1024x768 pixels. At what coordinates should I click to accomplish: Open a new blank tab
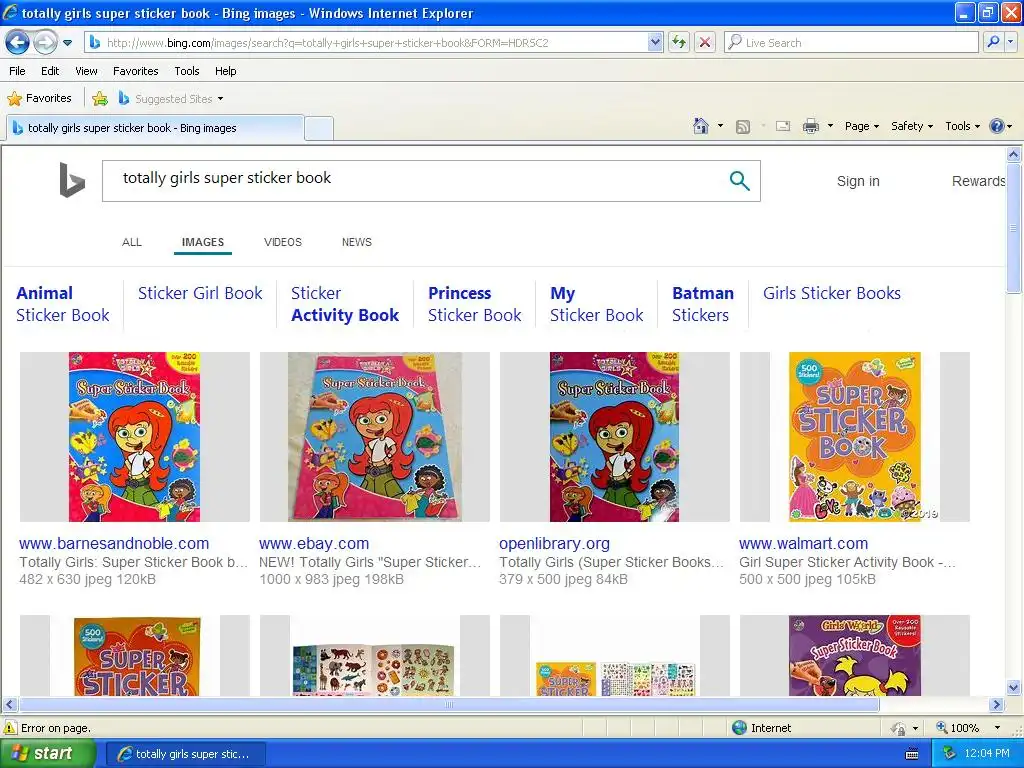tap(319, 128)
